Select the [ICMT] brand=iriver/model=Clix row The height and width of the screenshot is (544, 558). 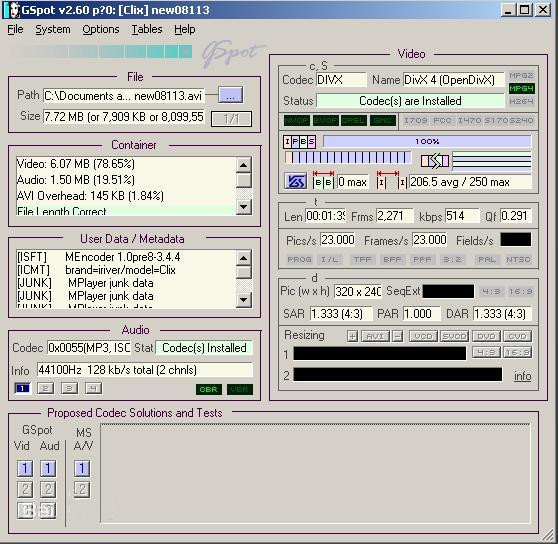126,270
